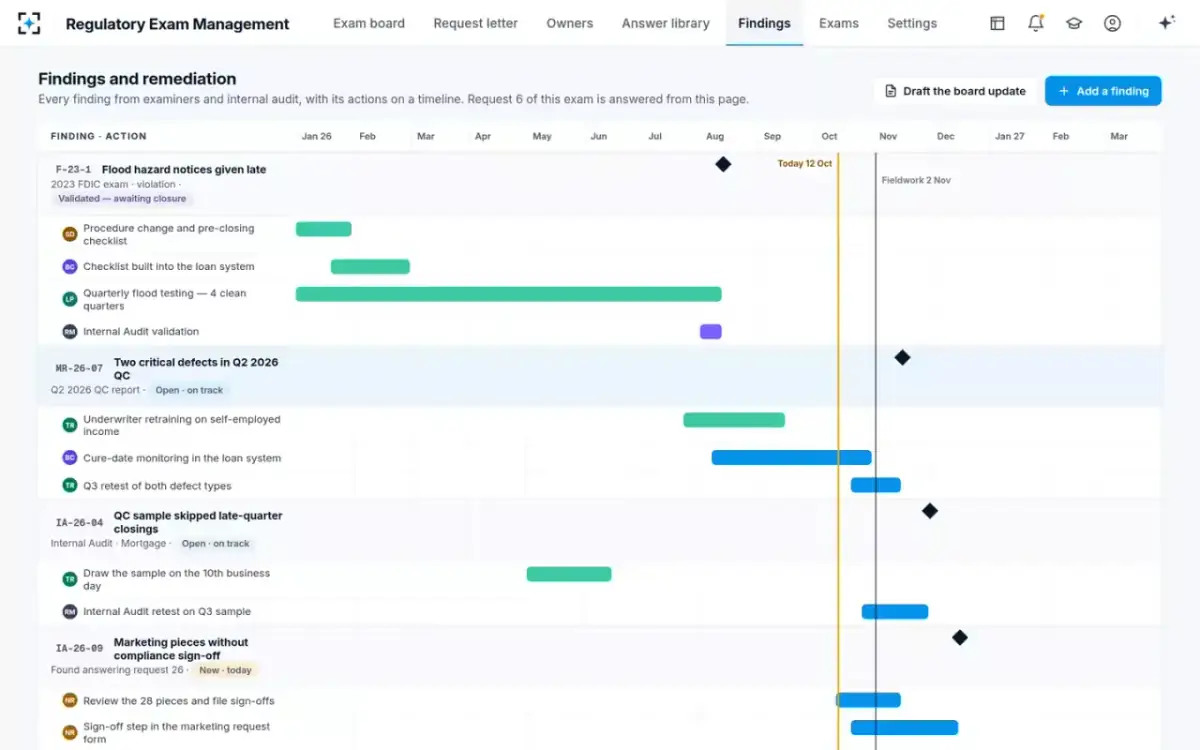Image resolution: width=1200 pixels, height=750 pixels.
Task: Open the Answer library tab
Action: click(x=666, y=23)
